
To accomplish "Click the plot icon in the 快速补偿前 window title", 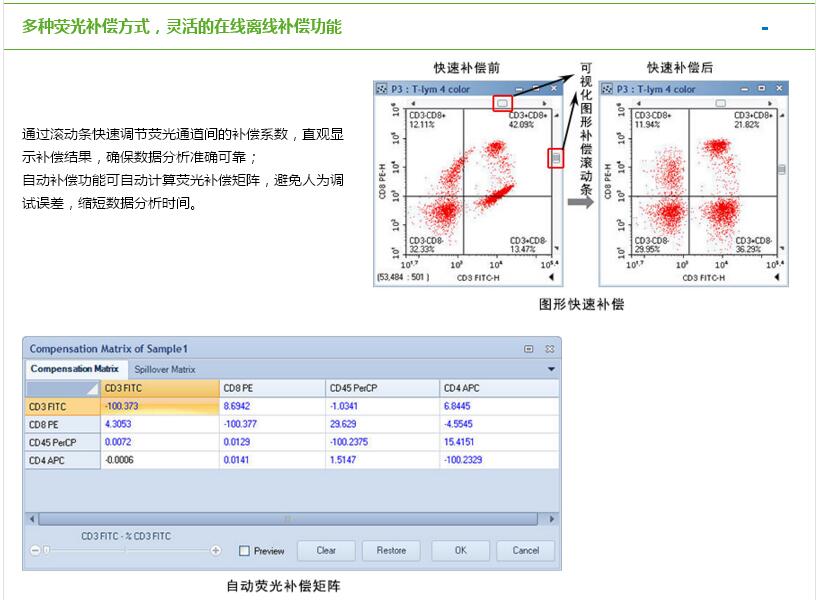I will [x=382, y=89].
